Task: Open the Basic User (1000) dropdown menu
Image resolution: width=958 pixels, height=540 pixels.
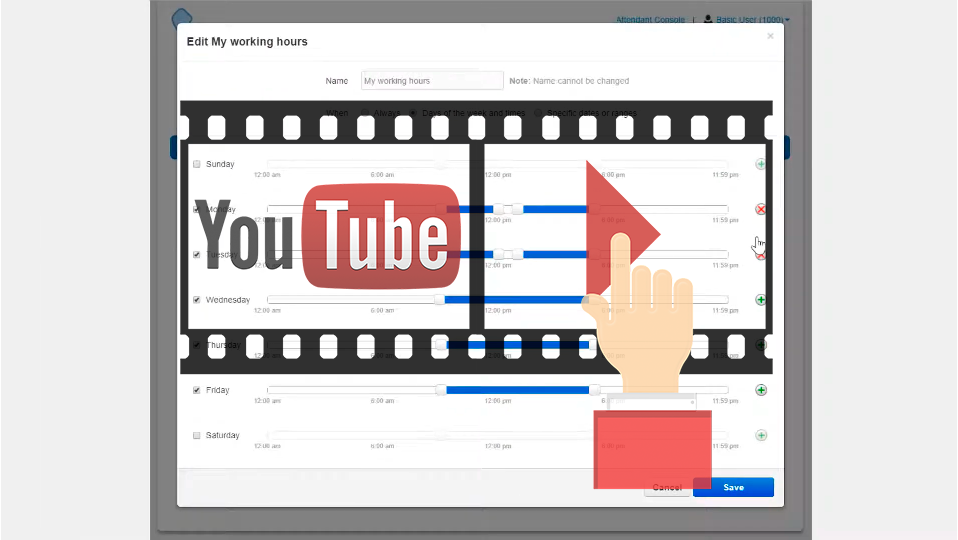Action: click(x=747, y=20)
